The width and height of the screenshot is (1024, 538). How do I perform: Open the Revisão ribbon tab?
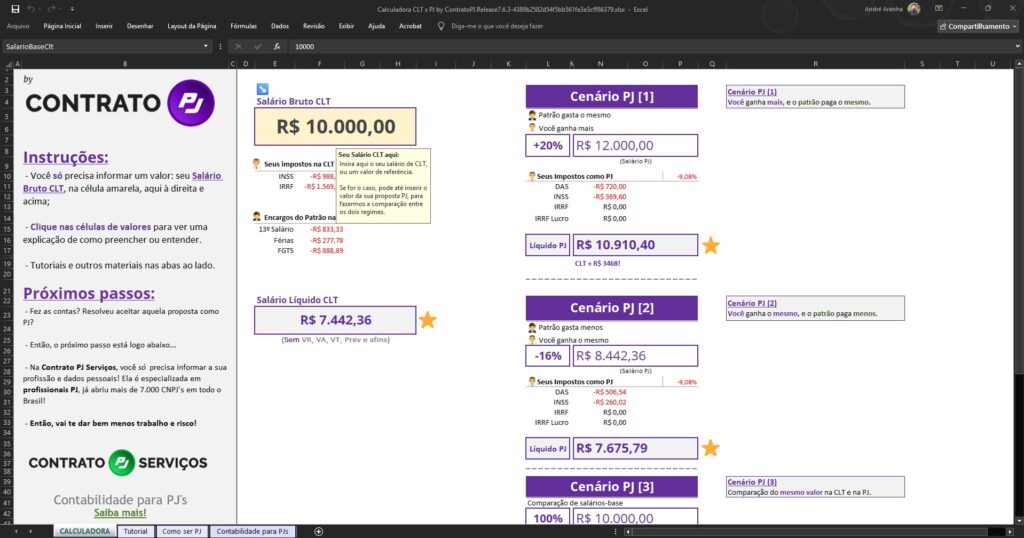313,26
